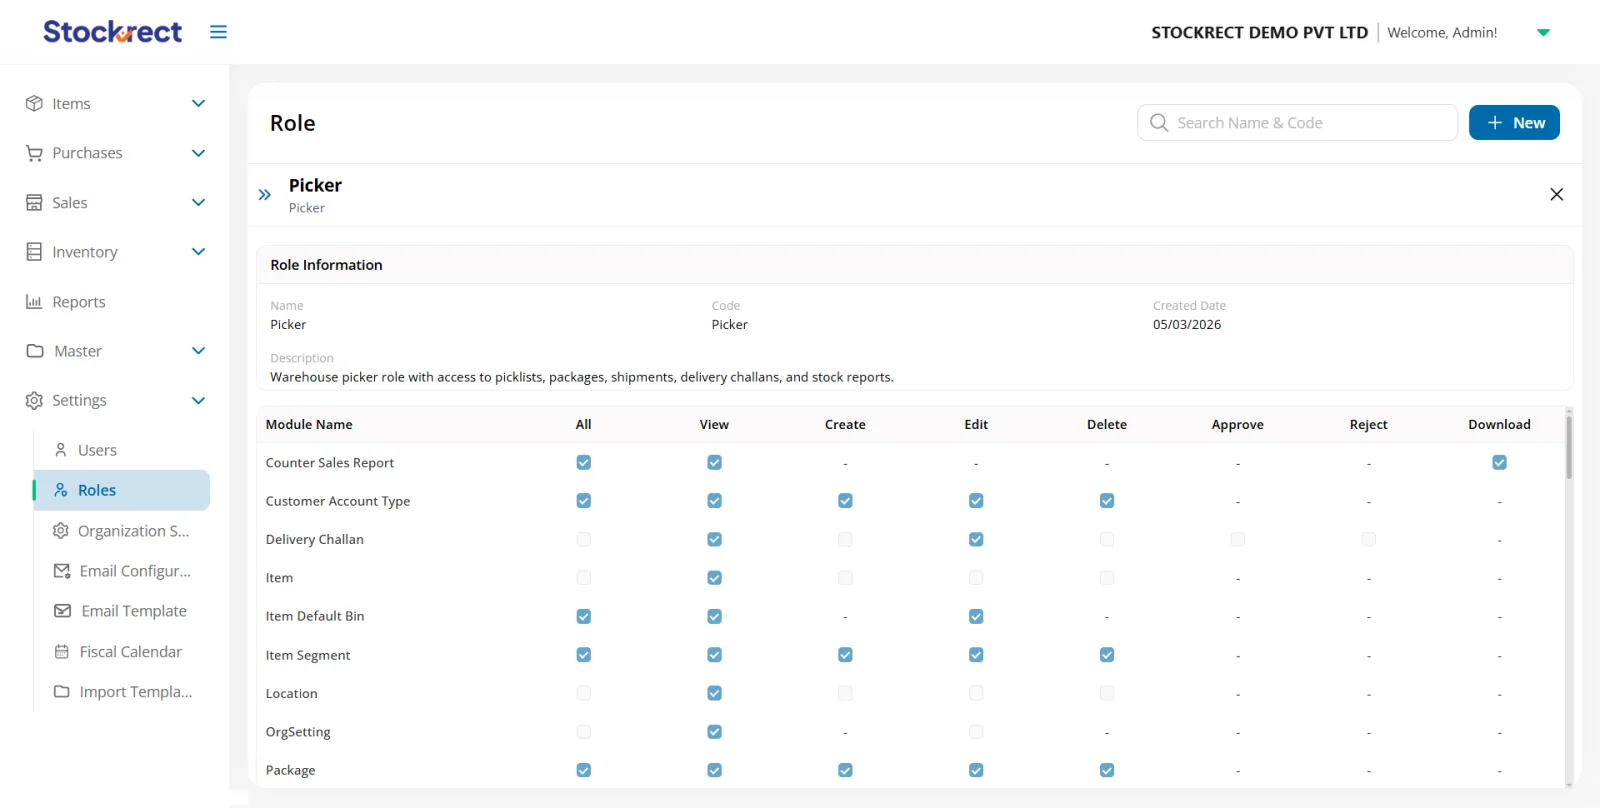This screenshot has width=1600, height=808.
Task: Click the Download column header
Action: click(x=1499, y=424)
